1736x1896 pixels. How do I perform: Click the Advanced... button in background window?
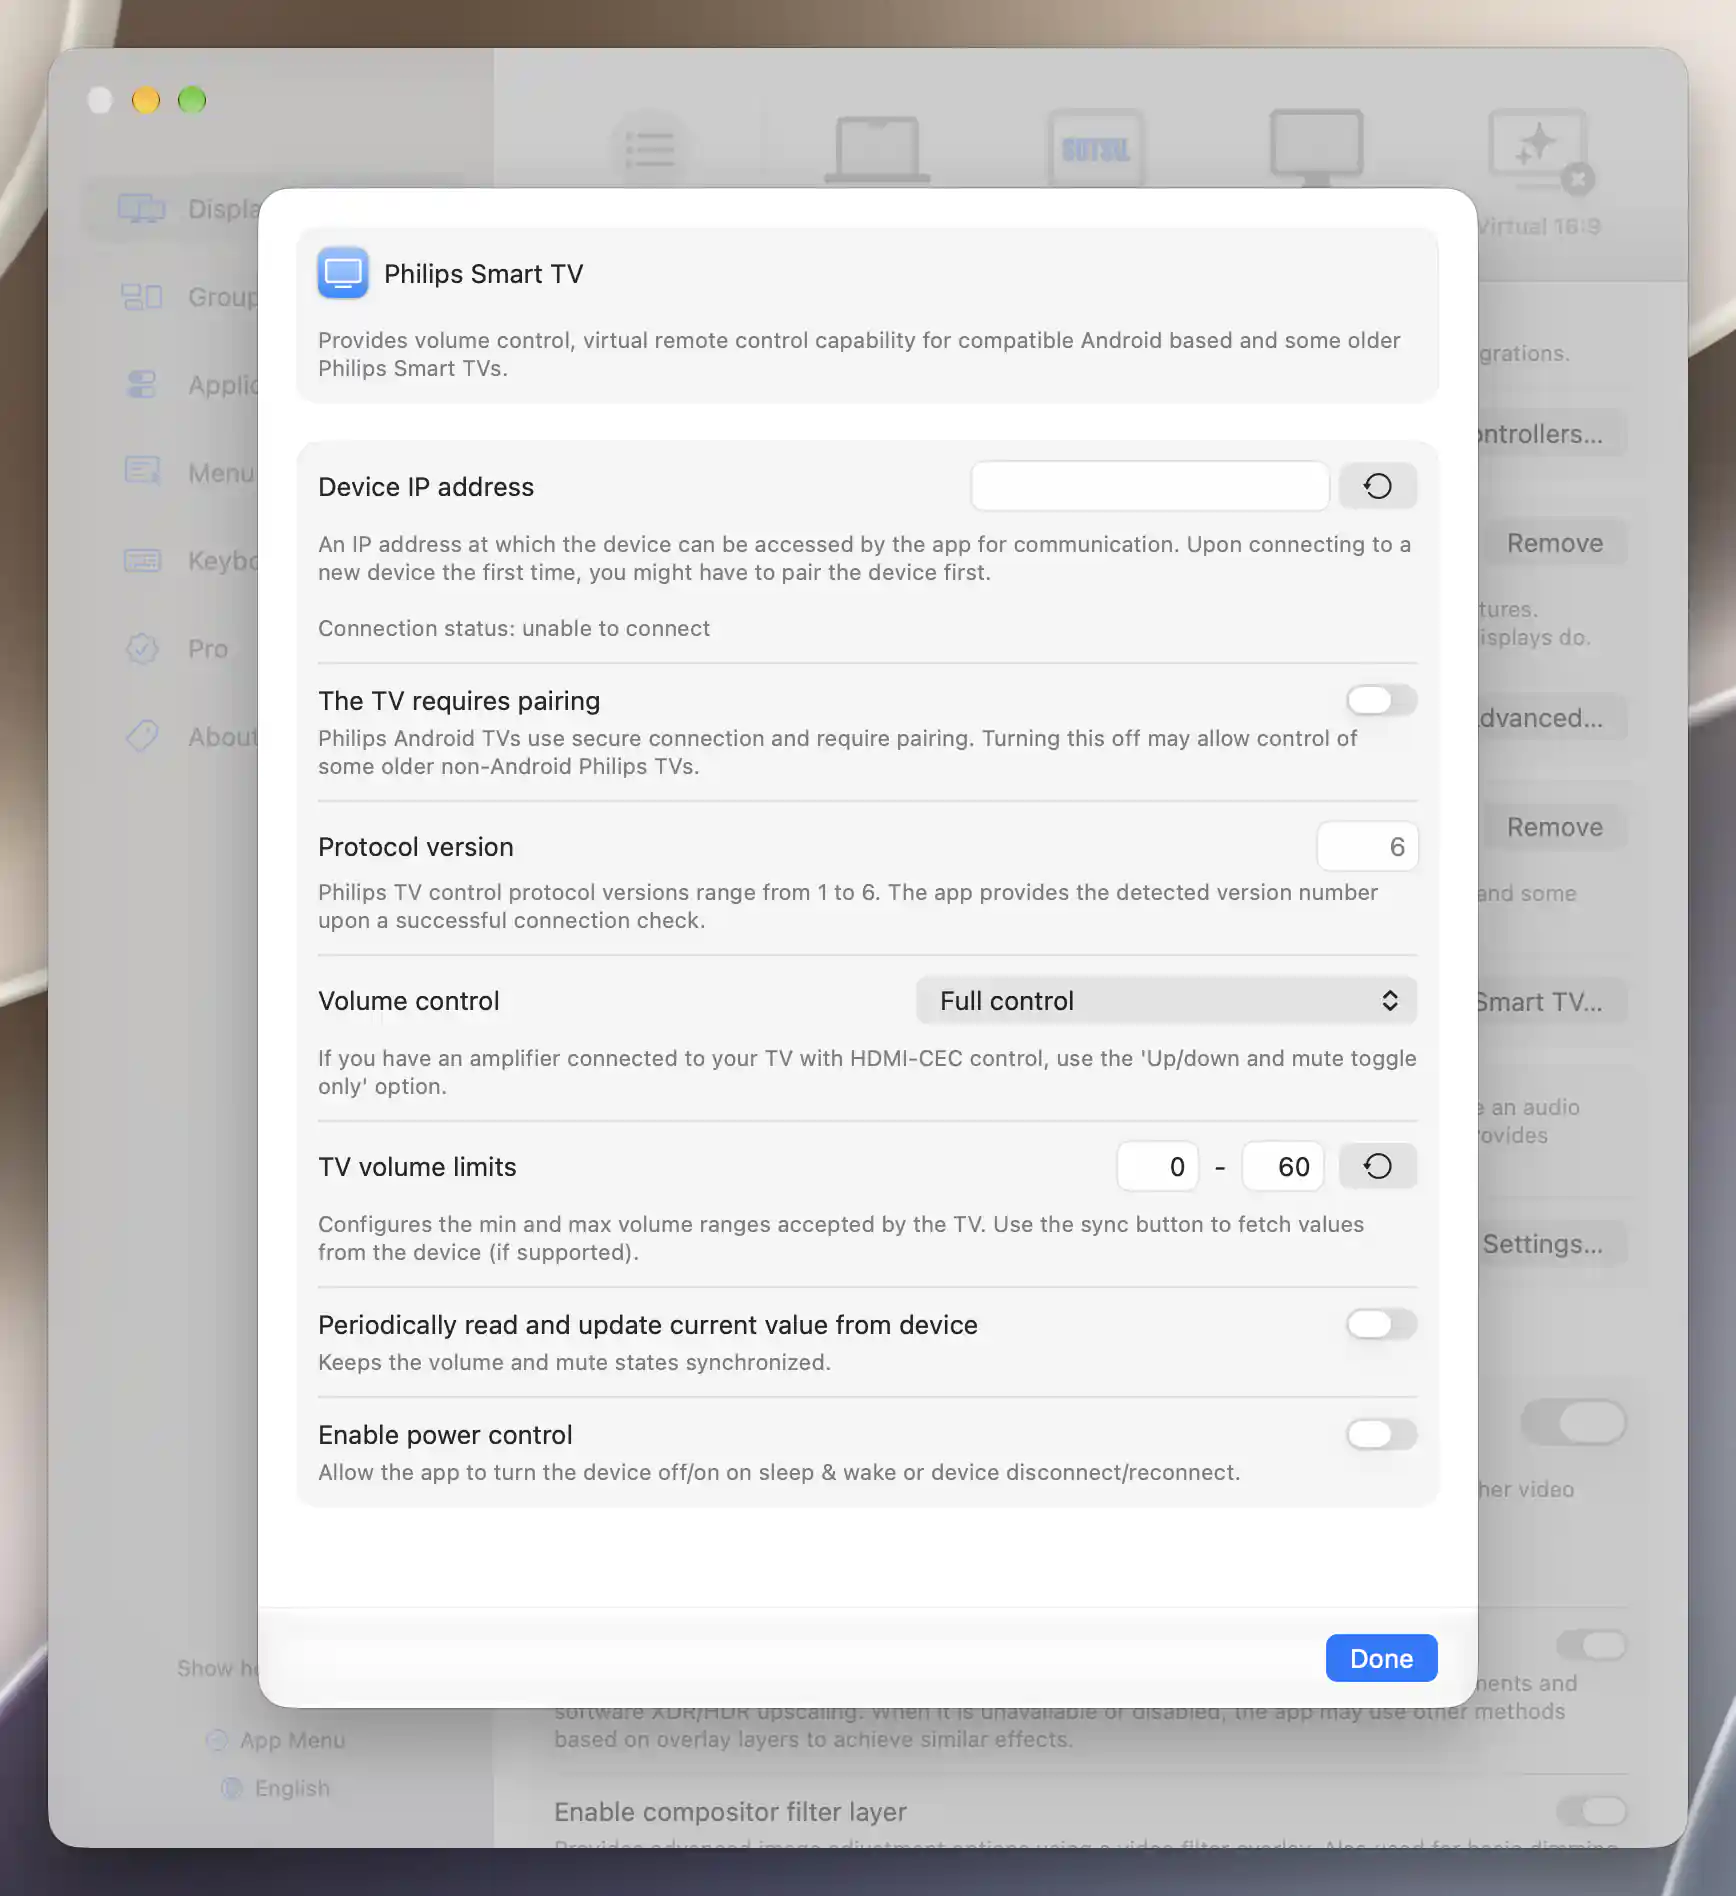(1551, 718)
